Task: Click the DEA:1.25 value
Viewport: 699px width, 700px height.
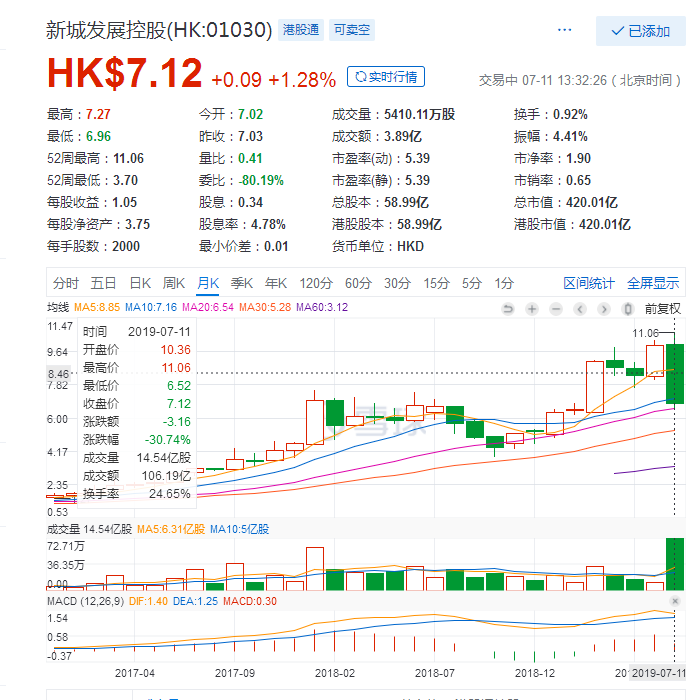Action: [196, 601]
